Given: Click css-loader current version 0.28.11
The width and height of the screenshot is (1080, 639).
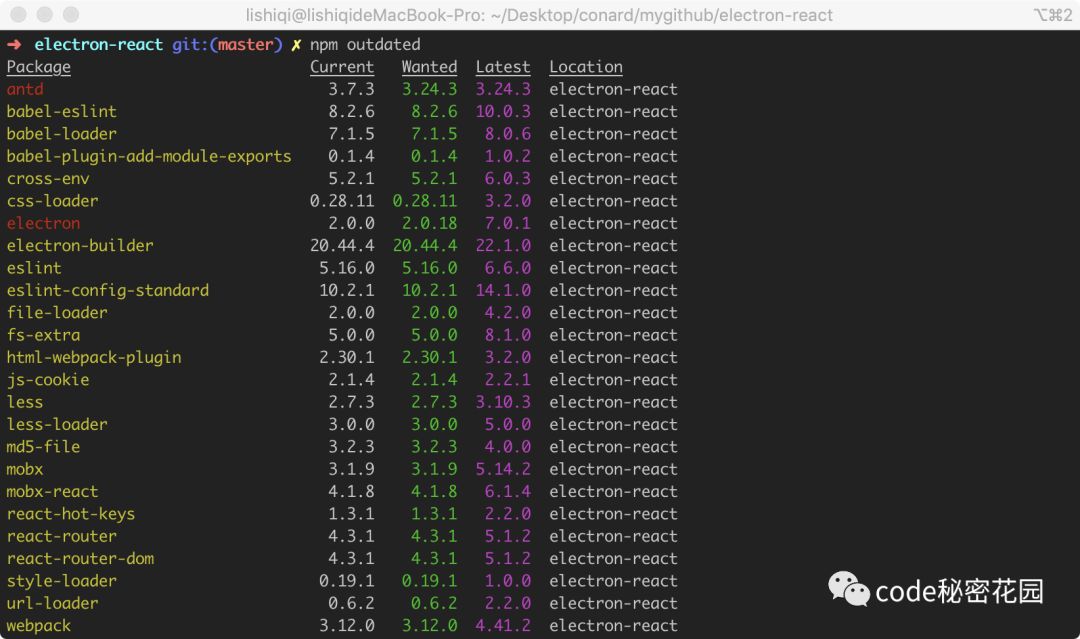Looking at the screenshot, I should coord(342,201).
